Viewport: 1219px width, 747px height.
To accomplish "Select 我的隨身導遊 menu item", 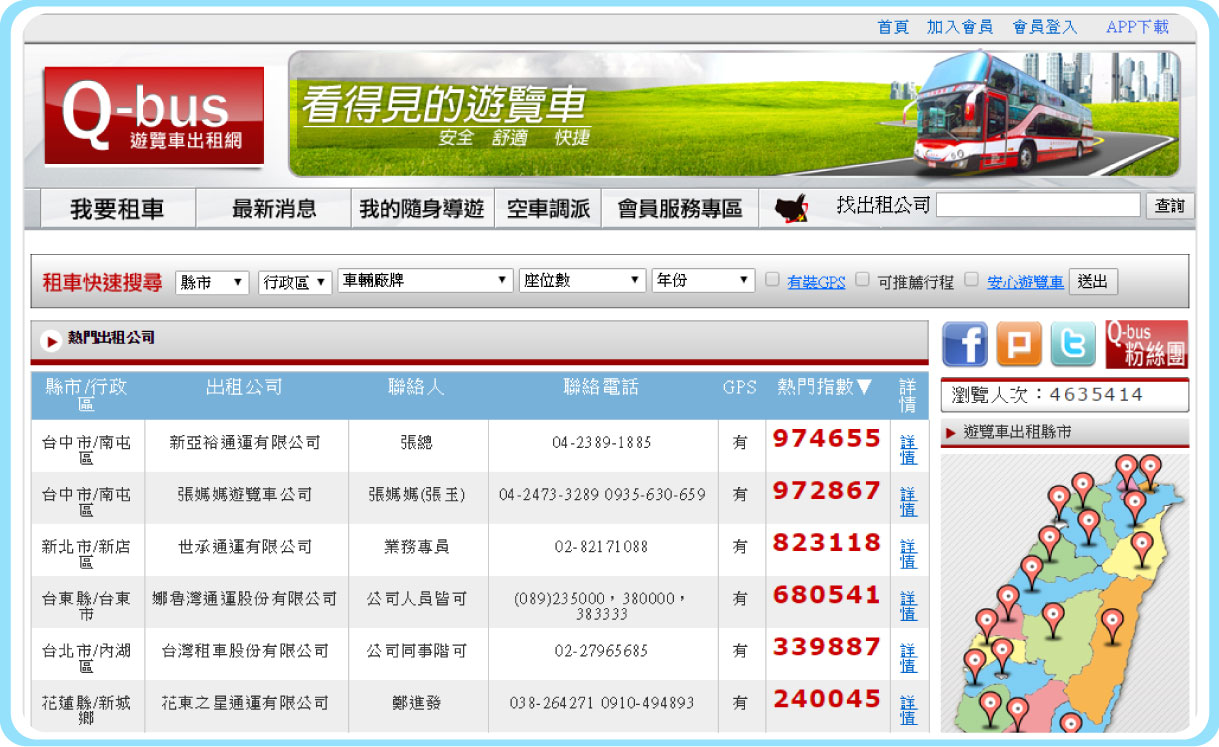I will [x=422, y=209].
